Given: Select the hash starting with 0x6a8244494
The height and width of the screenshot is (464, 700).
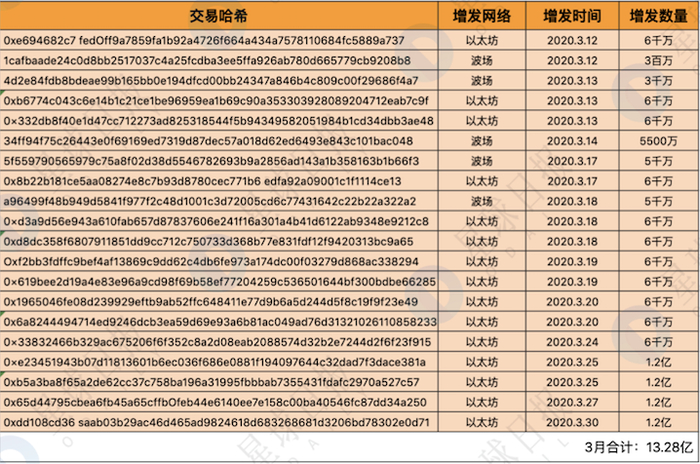Looking at the screenshot, I should tap(220, 322).
